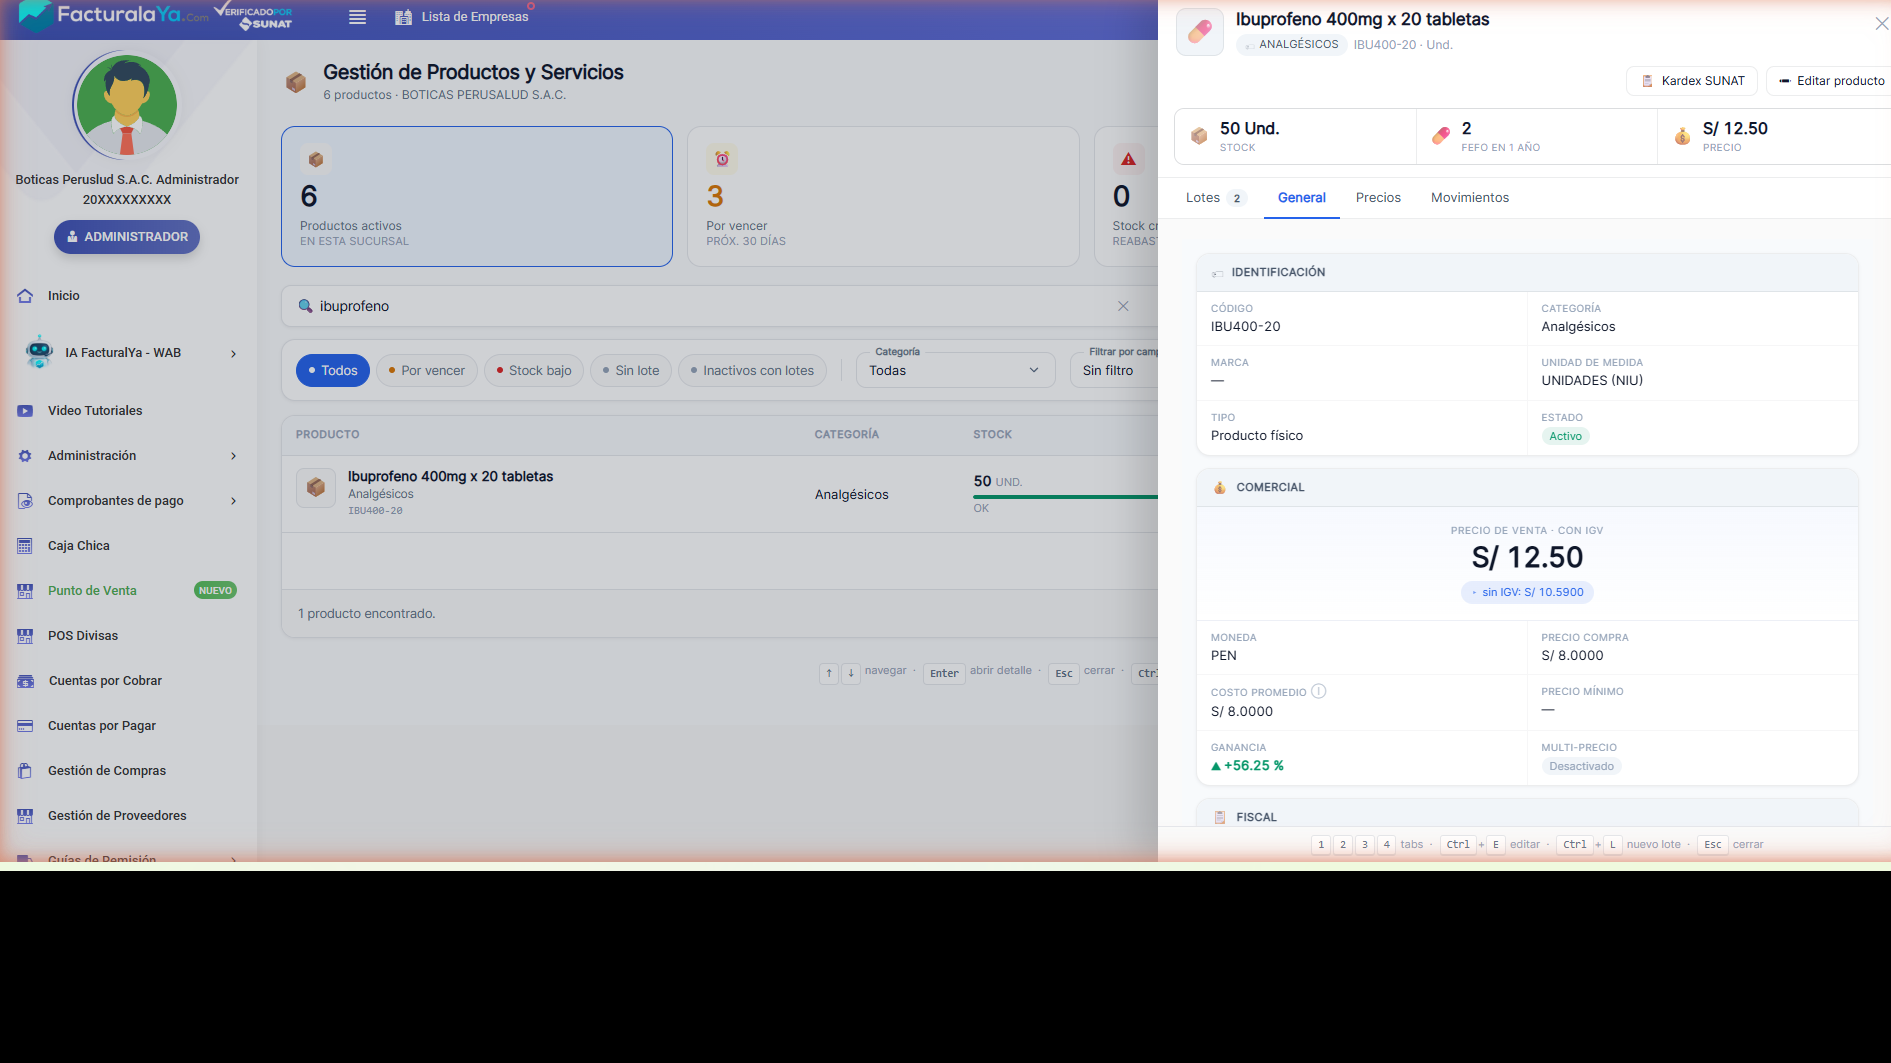This screenshot has width=1891, height=1063.
Task: Click the Gestión de Proveedores icon
Action: tap(25, 816)
